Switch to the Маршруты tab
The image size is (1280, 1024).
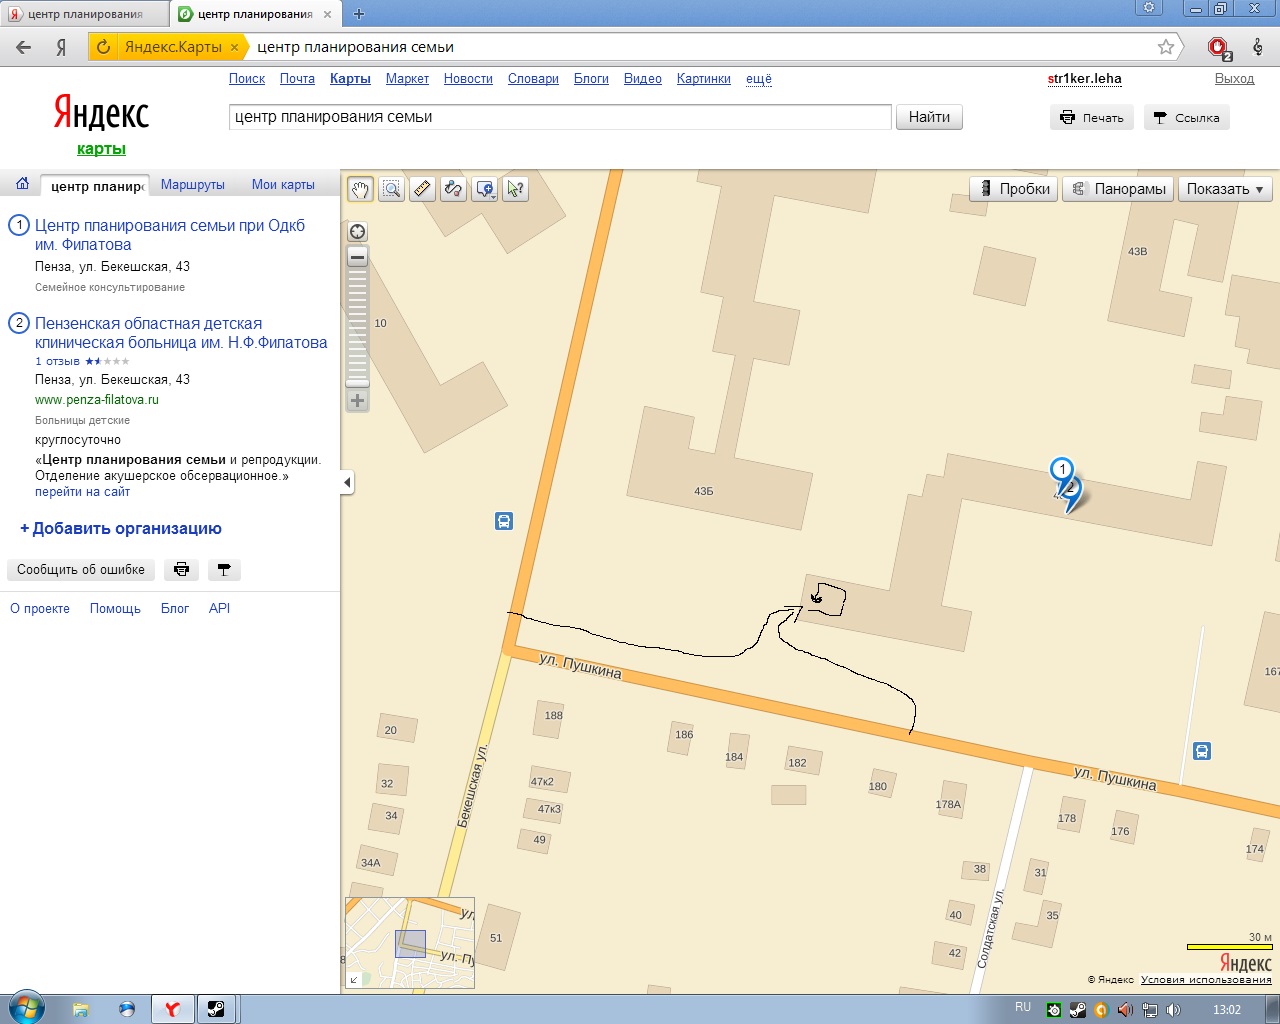click(193, 185)
